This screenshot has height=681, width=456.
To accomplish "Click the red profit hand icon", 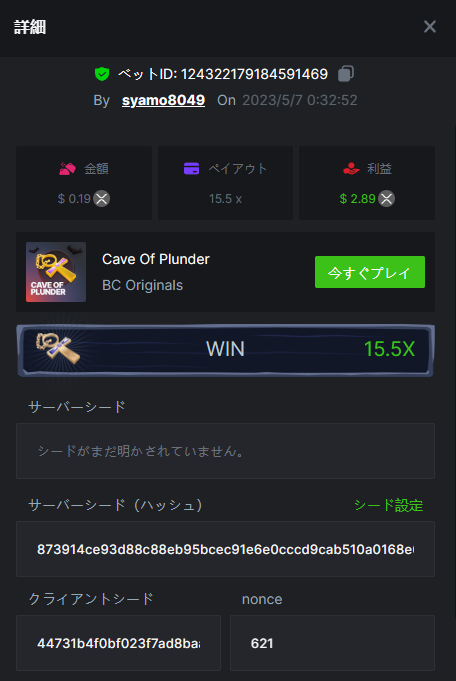I will click(x=351, y=169).
